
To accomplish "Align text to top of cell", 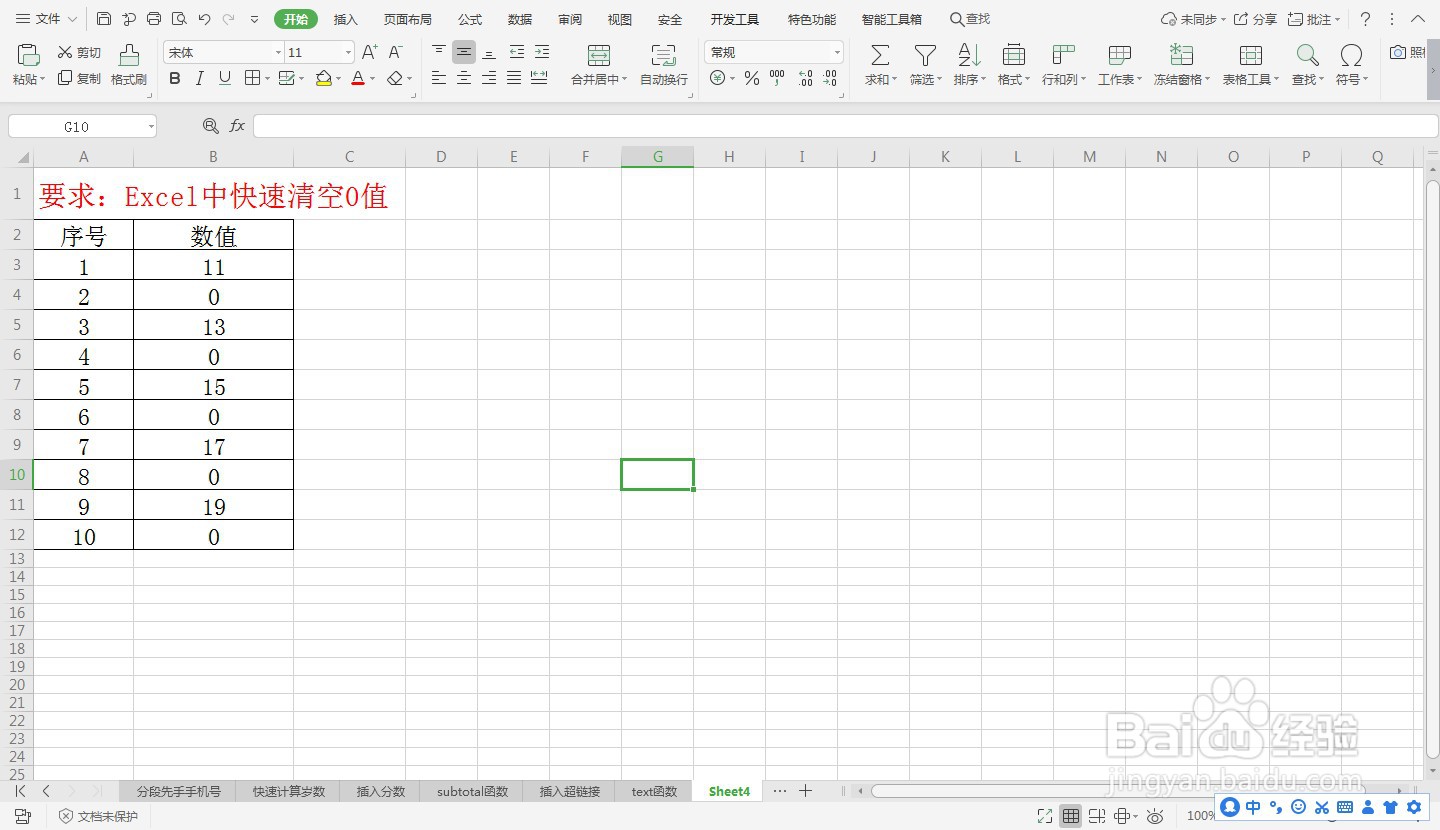I will click(439, 52).
